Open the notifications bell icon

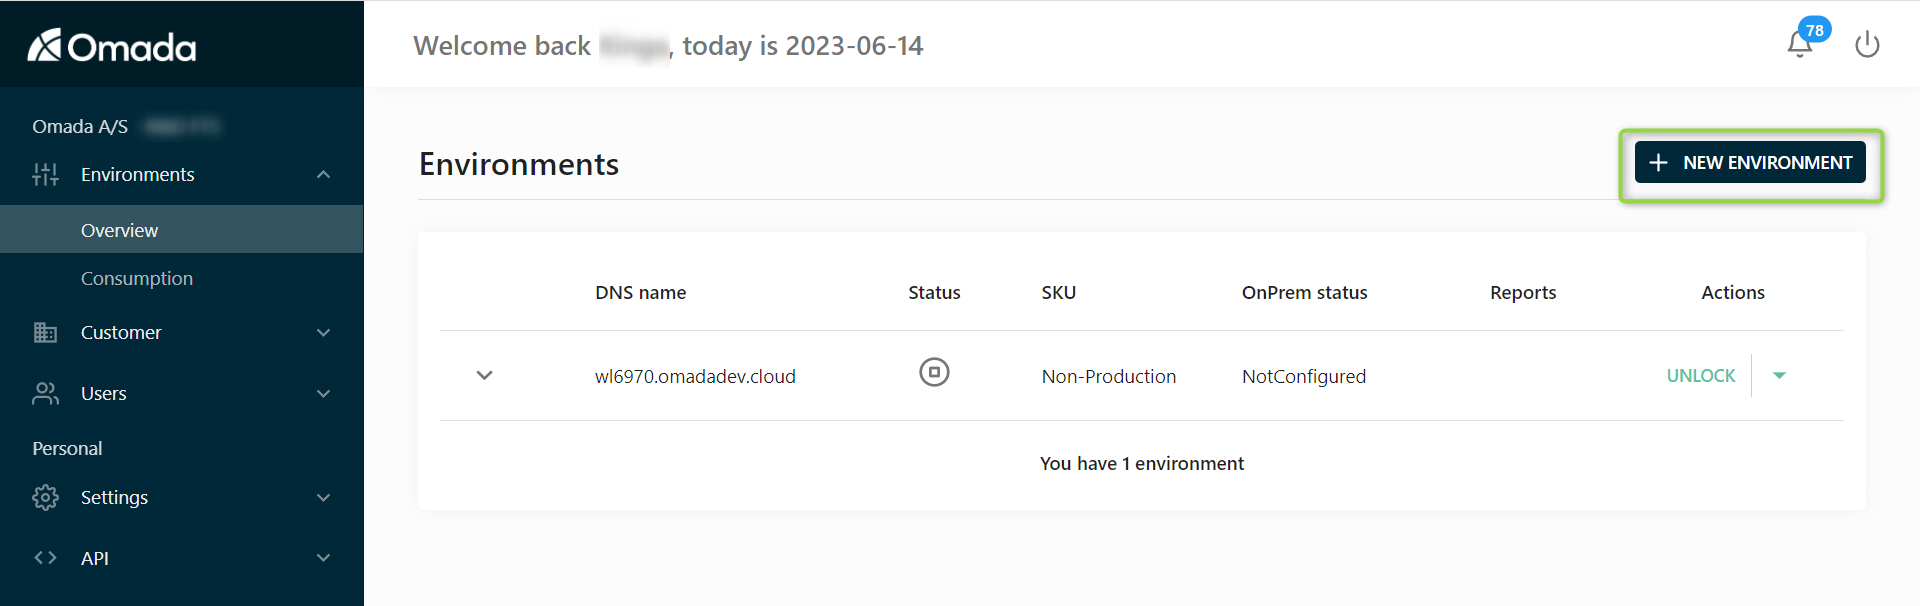click(1800, 44)
